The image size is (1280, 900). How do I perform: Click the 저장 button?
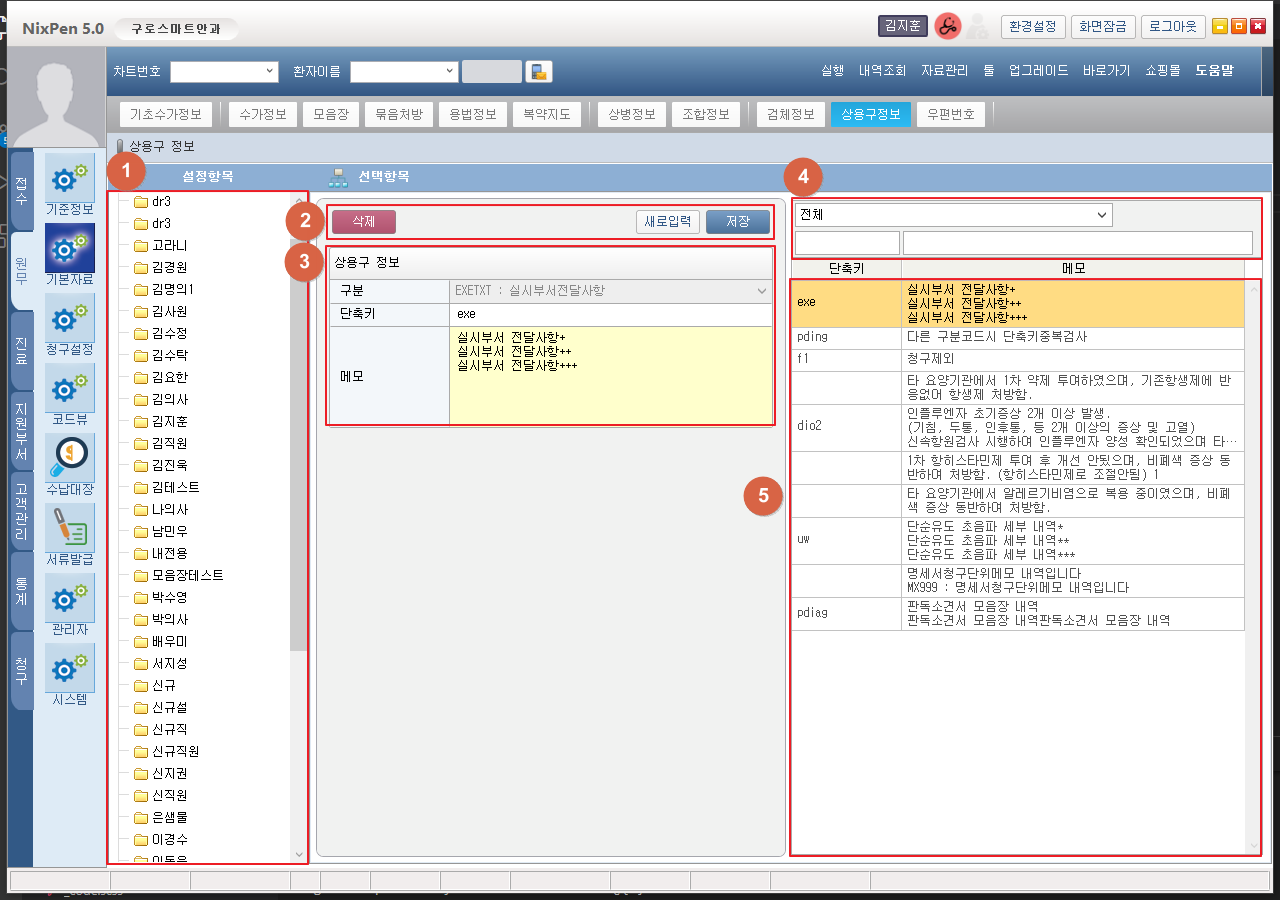pyautogui.click(x=737, y=222)
